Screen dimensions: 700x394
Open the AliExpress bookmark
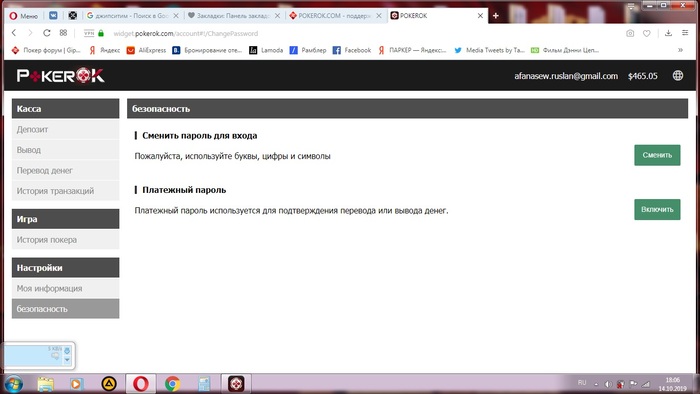point(146,50)
